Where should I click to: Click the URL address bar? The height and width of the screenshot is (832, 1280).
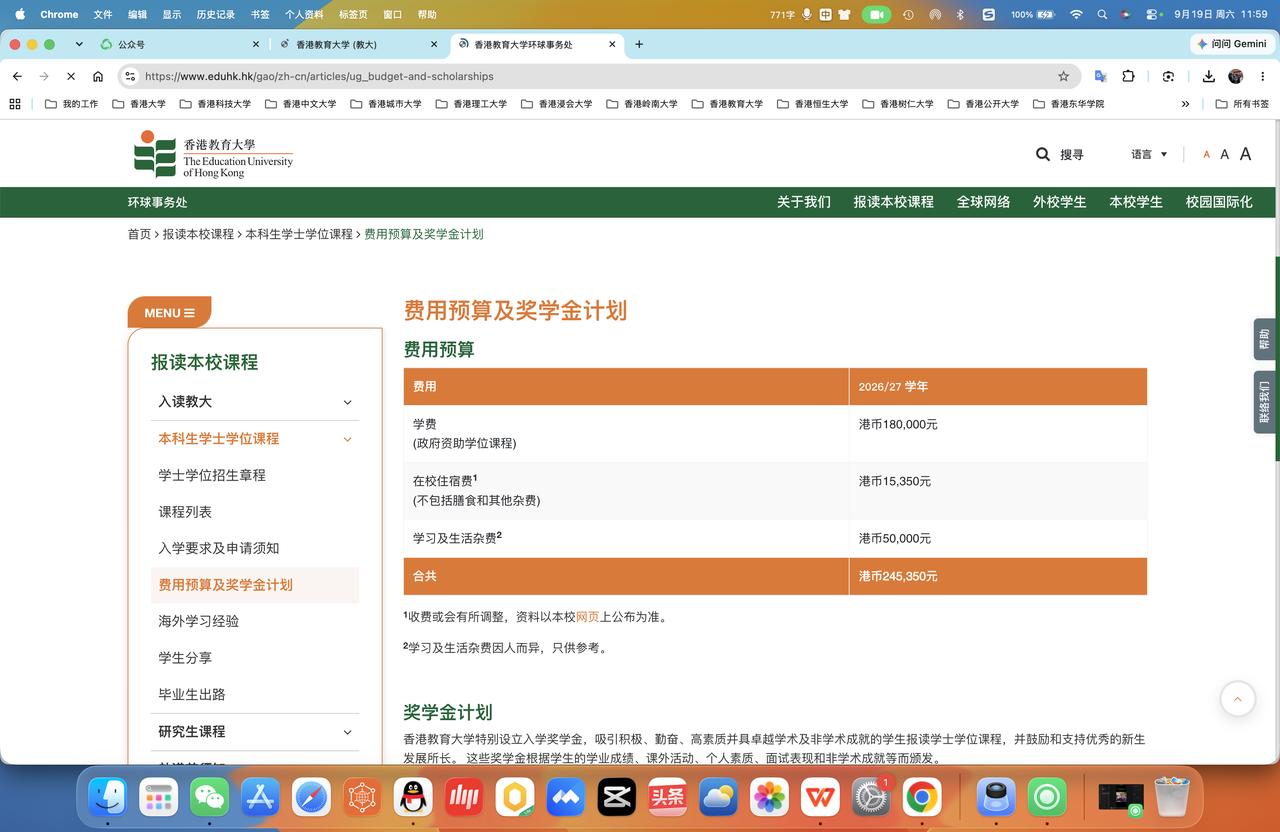[598, 76]
